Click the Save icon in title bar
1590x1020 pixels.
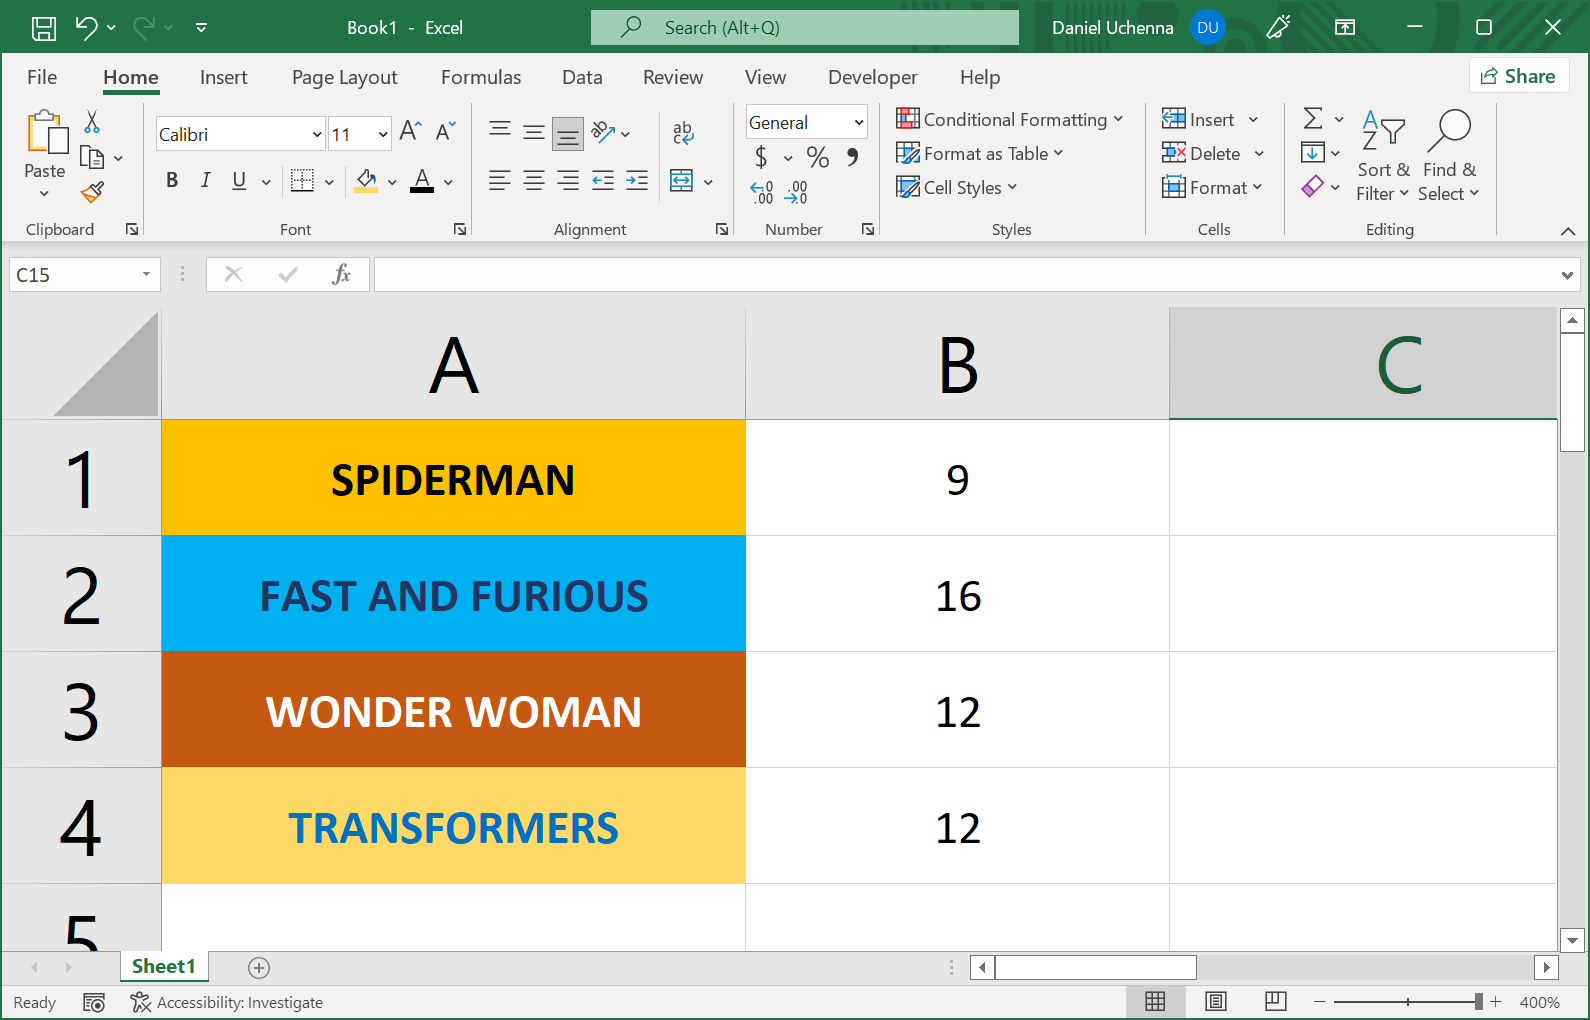tap(44, 28)
